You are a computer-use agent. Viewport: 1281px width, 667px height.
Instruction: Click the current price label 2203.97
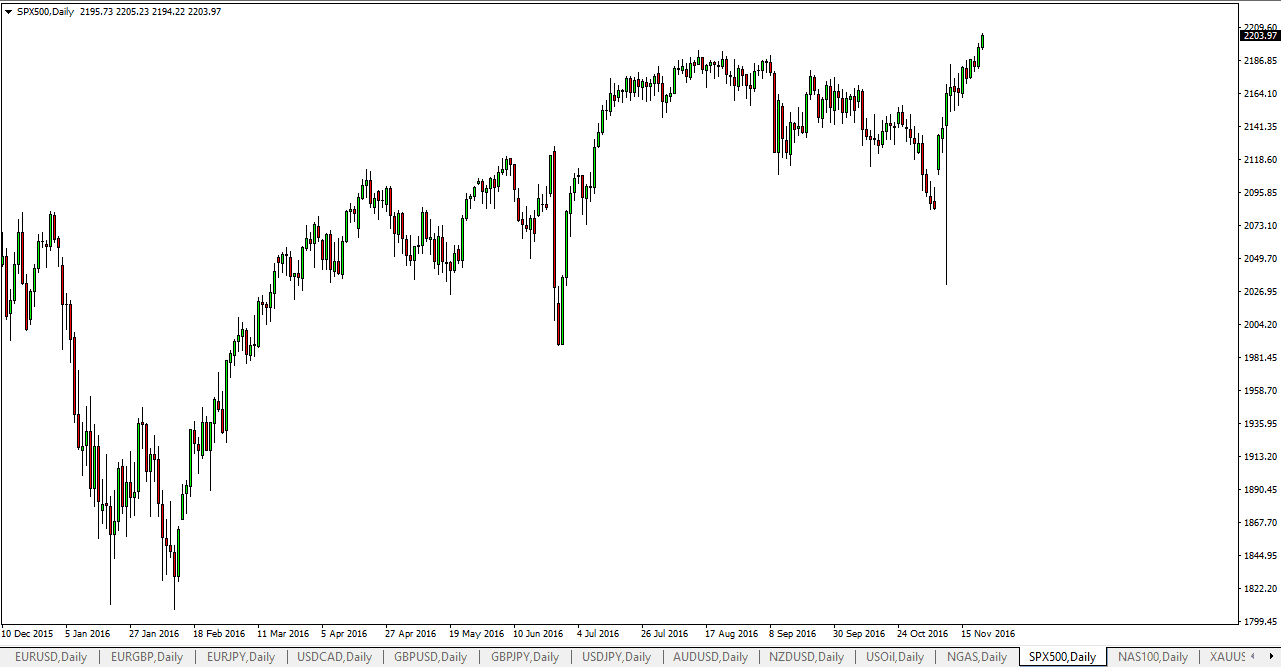1259,36
